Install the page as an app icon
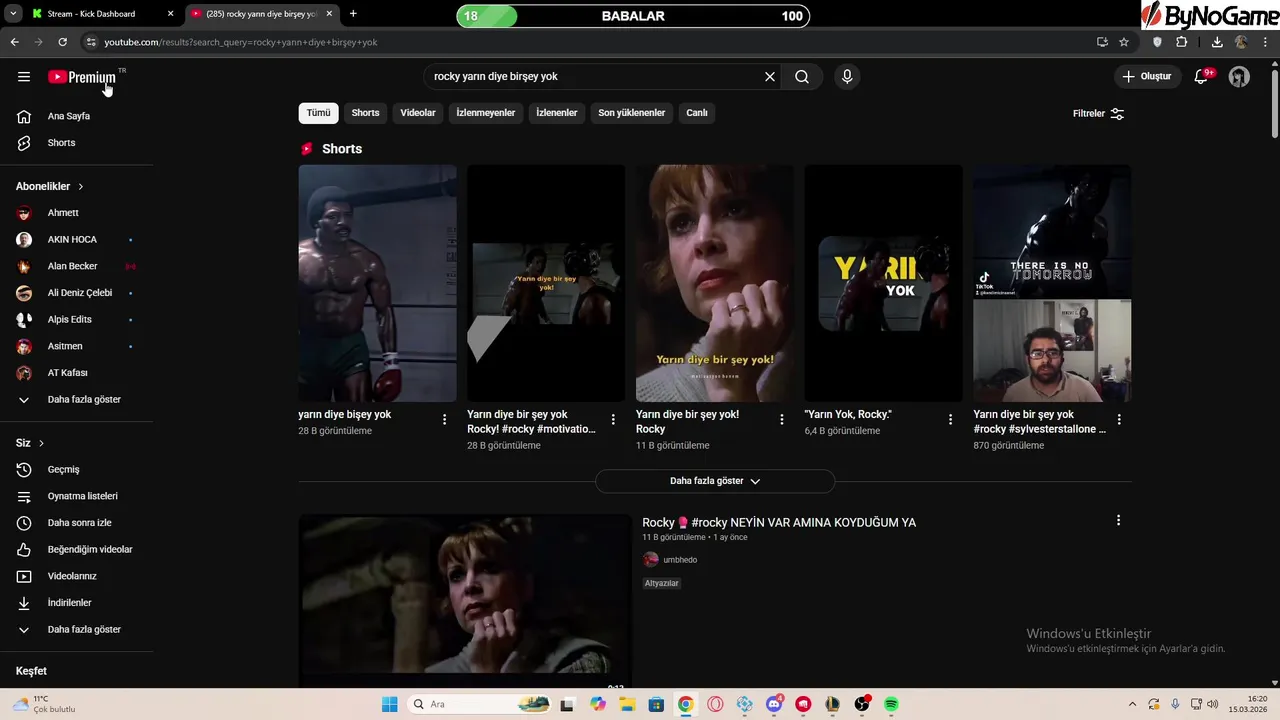This screenshot has width=1280, height=720. click(1102, 42)
